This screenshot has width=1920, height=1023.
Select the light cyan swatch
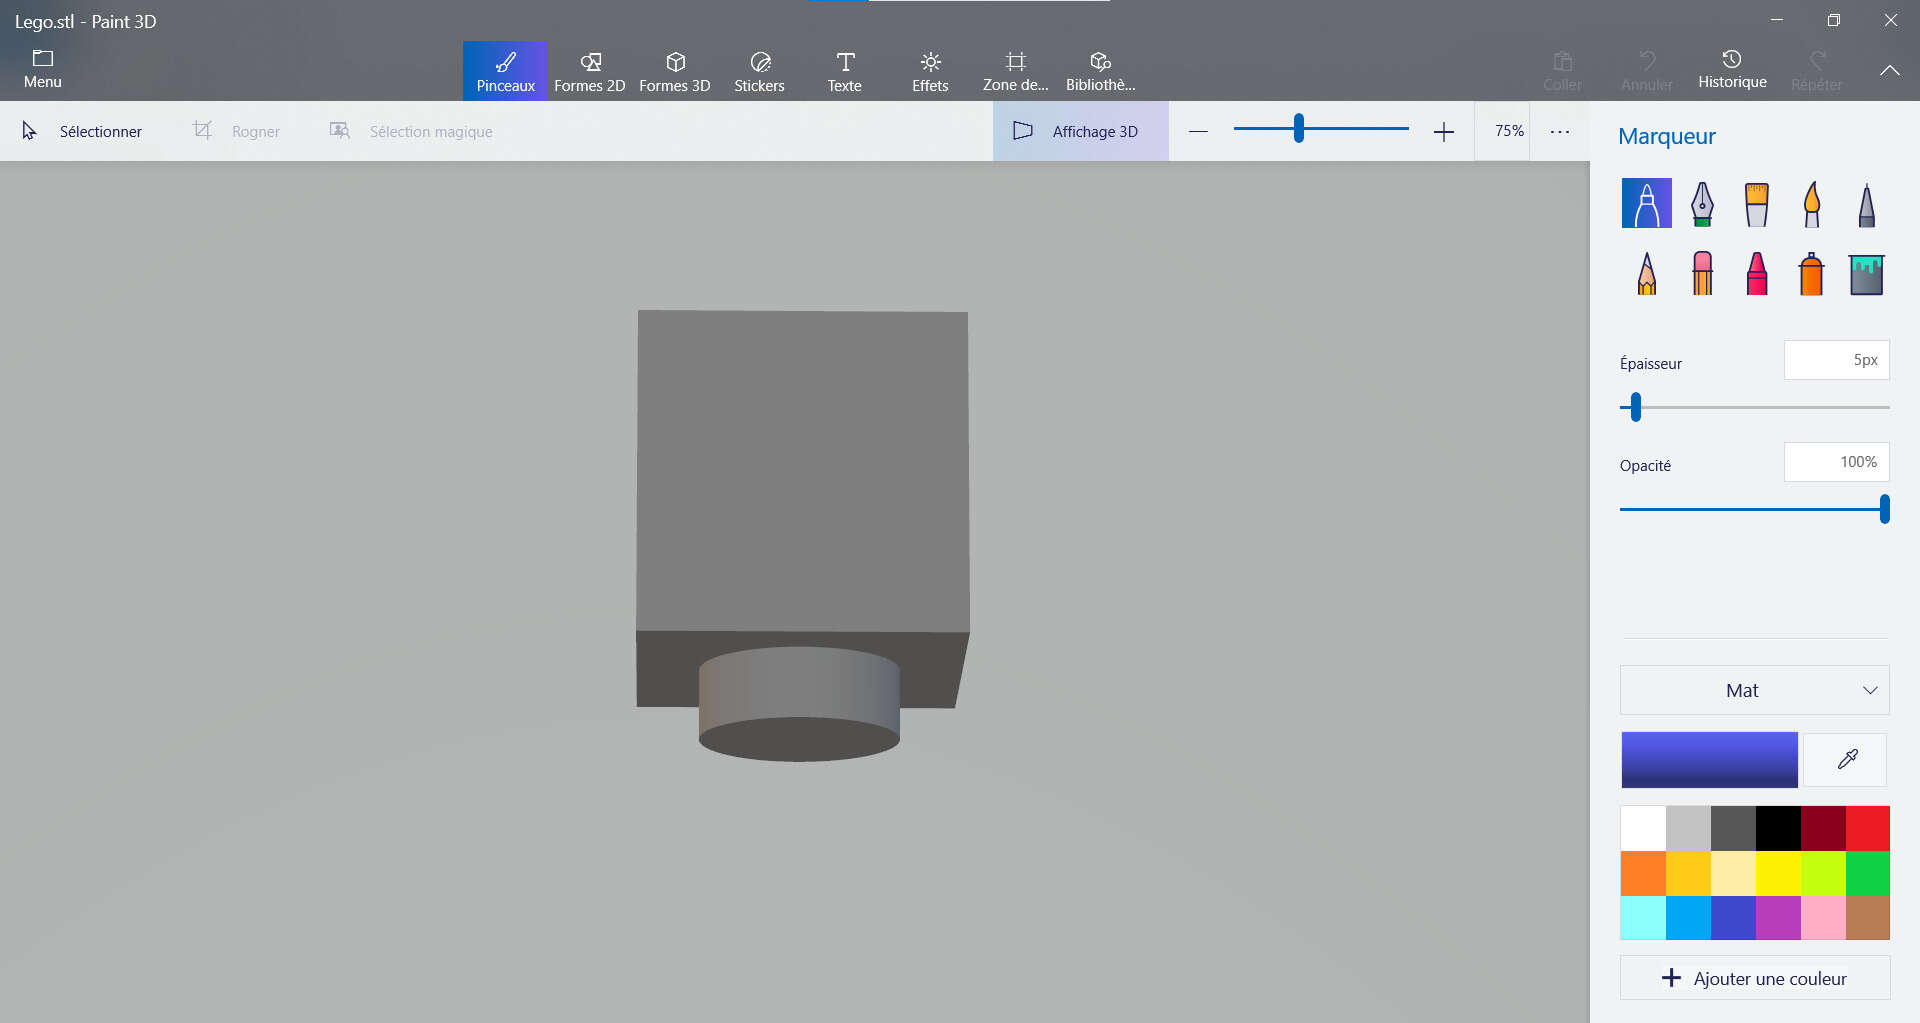pos(1642,918)
